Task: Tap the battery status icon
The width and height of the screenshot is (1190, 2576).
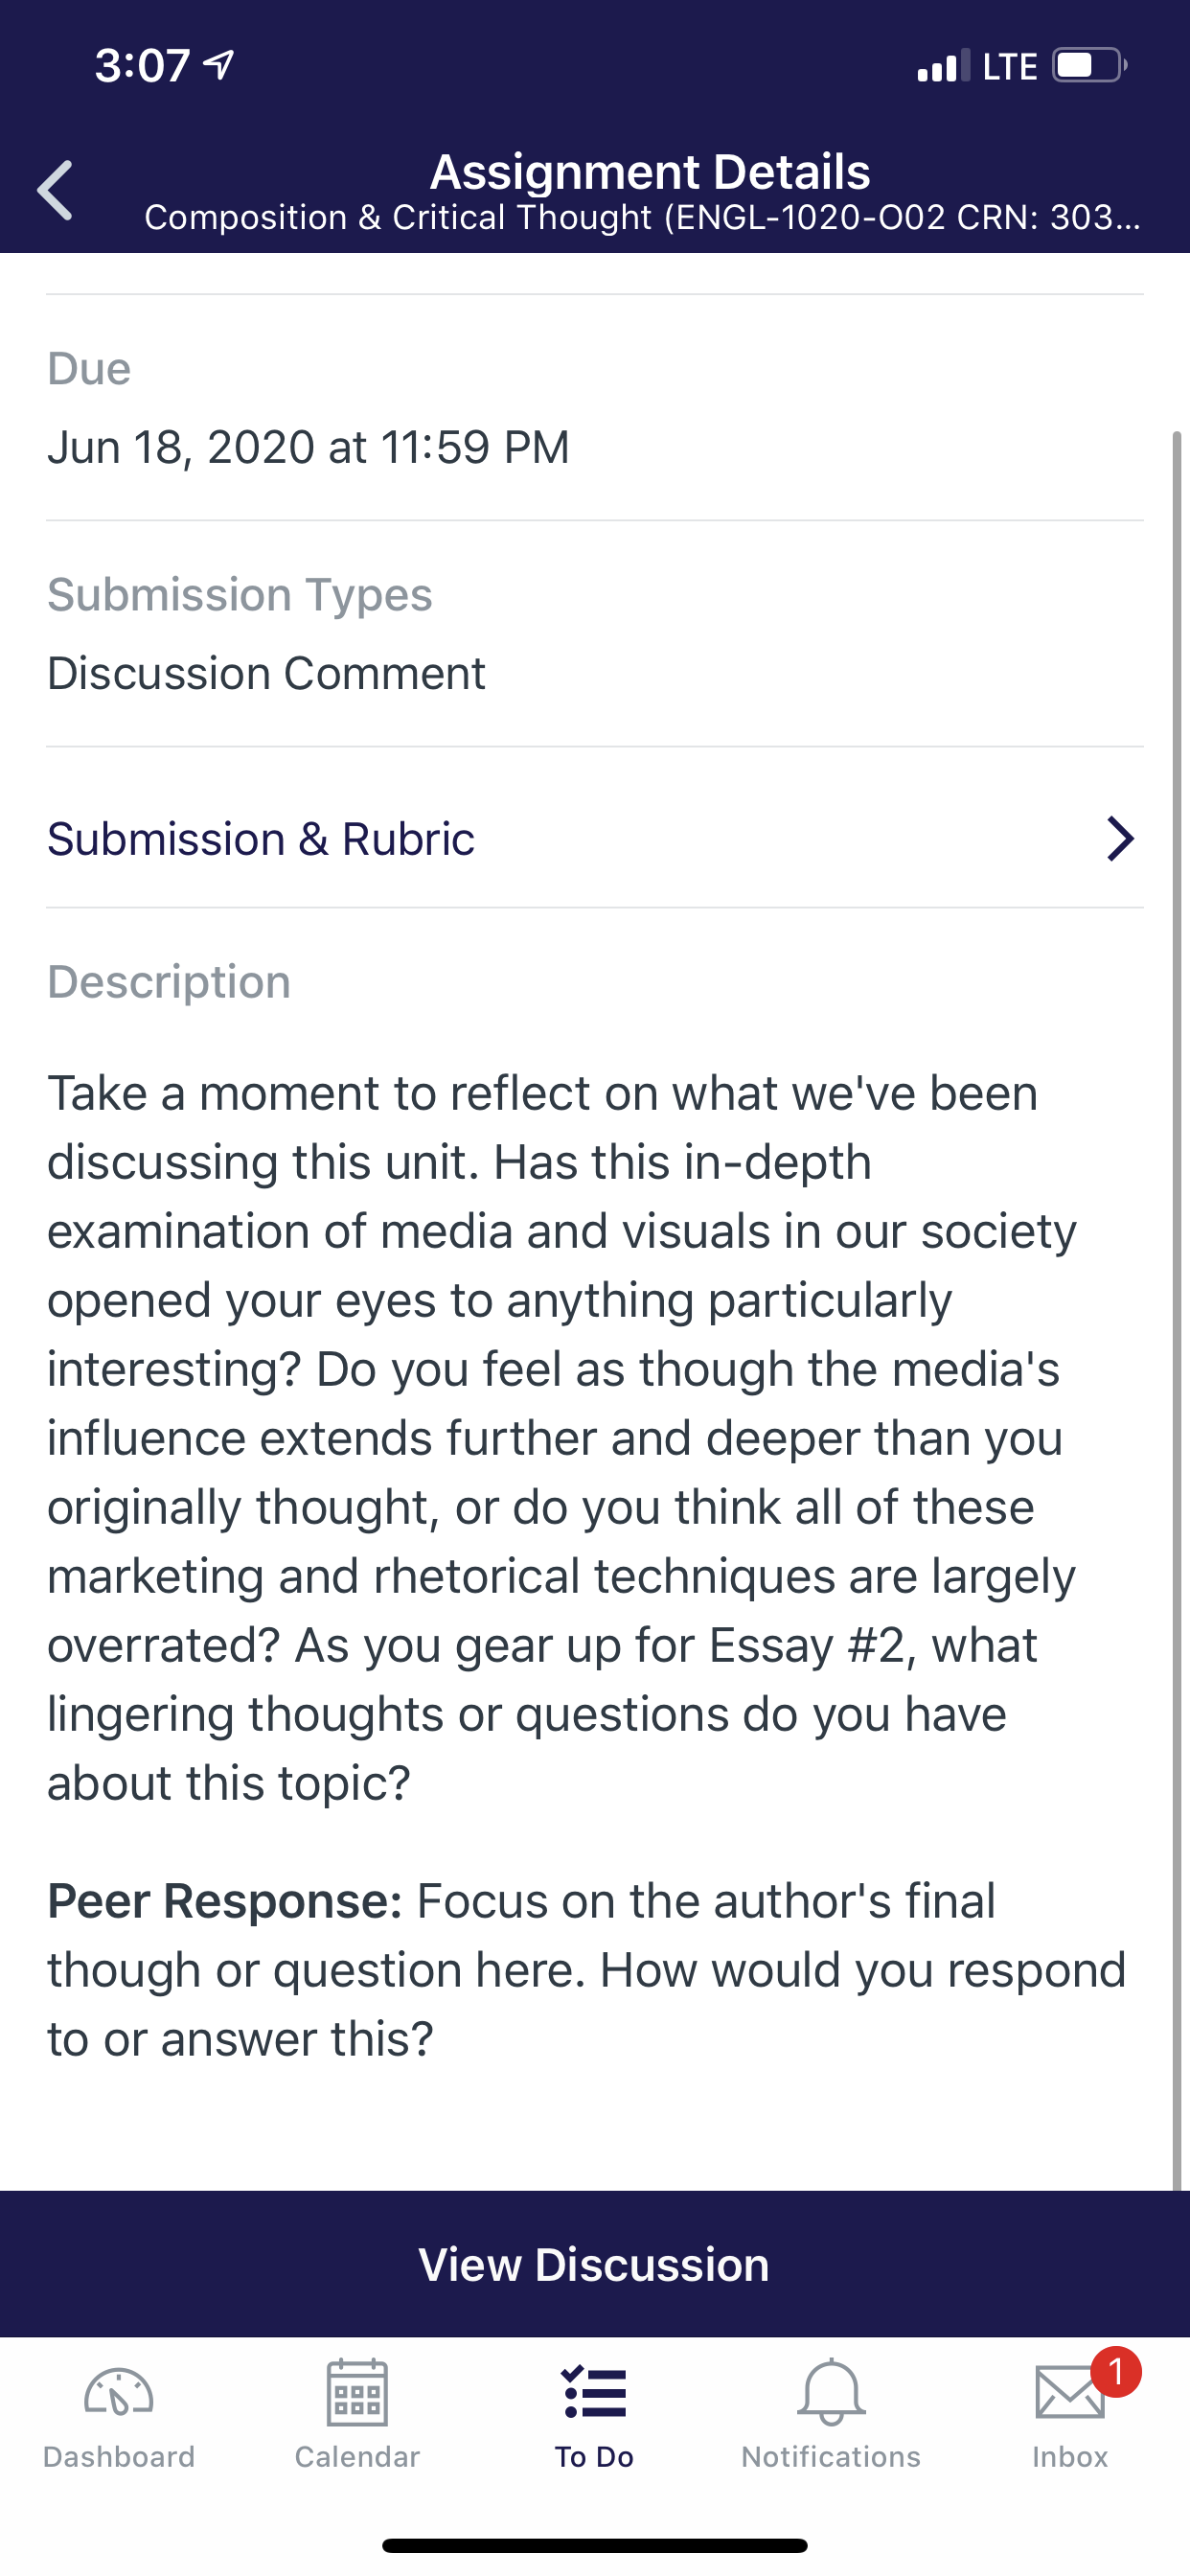Action: tap(1090, 66)
